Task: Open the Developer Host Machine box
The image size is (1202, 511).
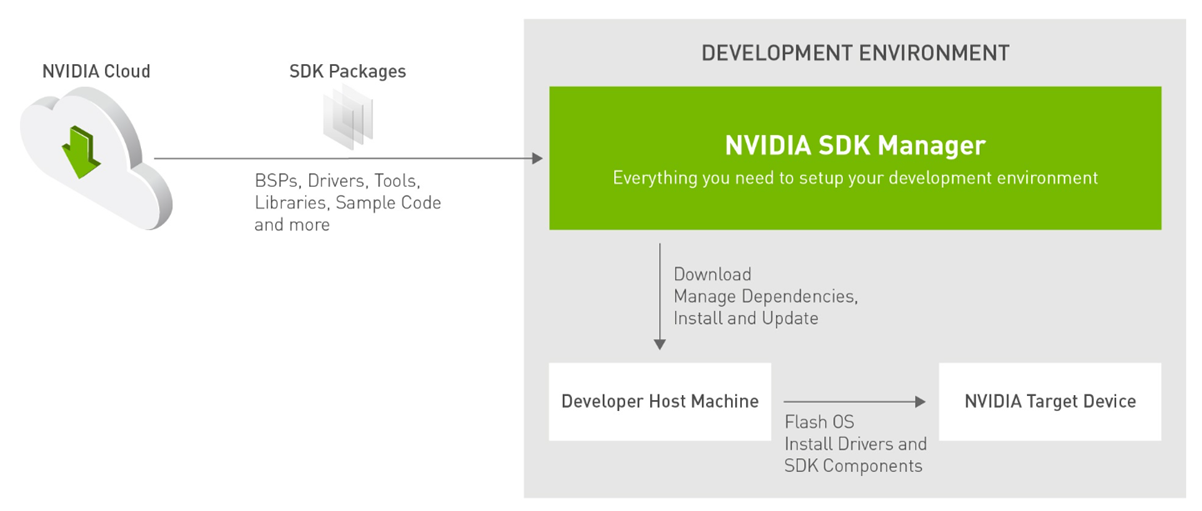Action: tap(659, 402)
